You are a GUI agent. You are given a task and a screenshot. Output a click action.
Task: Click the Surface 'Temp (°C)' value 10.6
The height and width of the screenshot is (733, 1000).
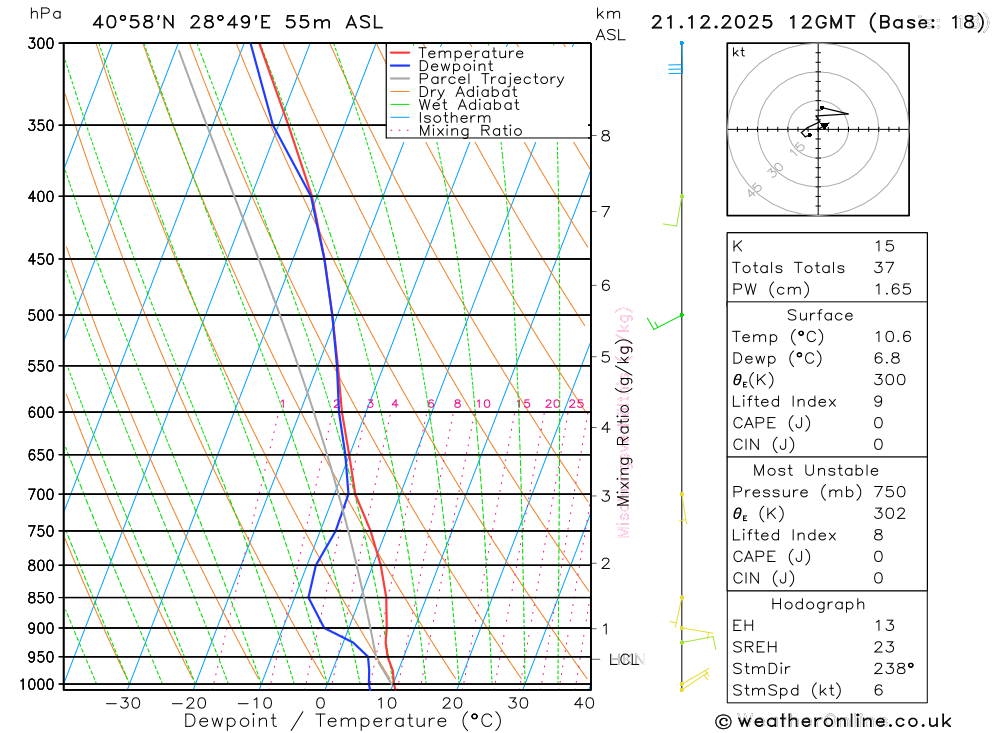[893, 337]
